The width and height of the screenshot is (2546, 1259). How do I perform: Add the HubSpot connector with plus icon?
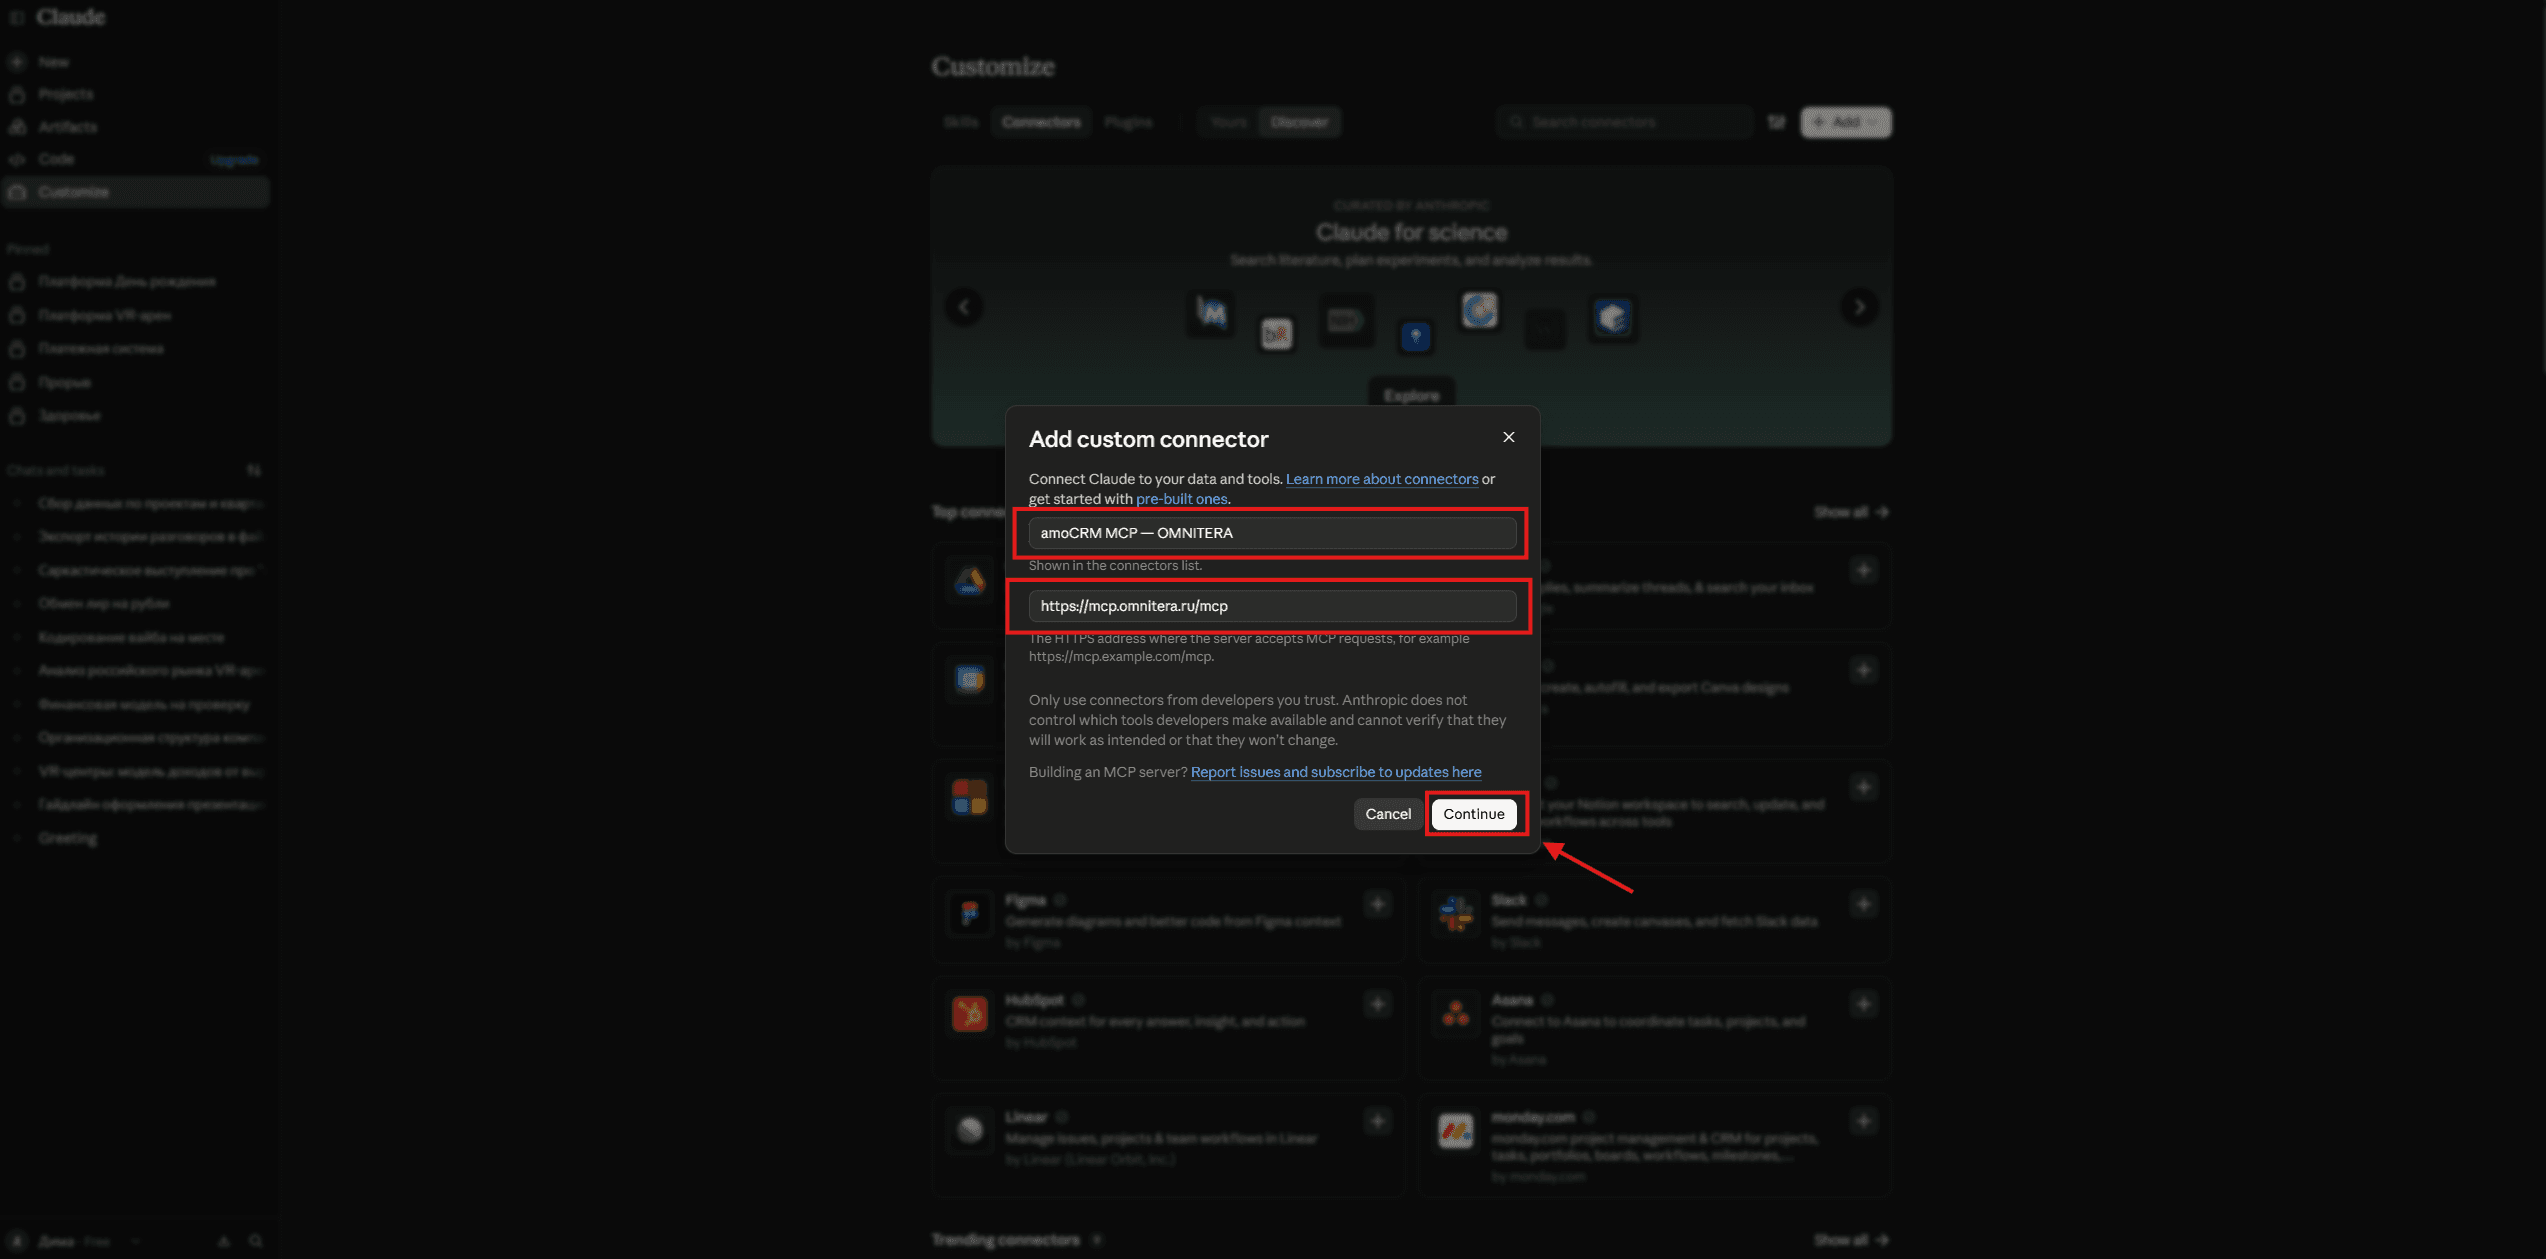click(x=1377, y=1004)
